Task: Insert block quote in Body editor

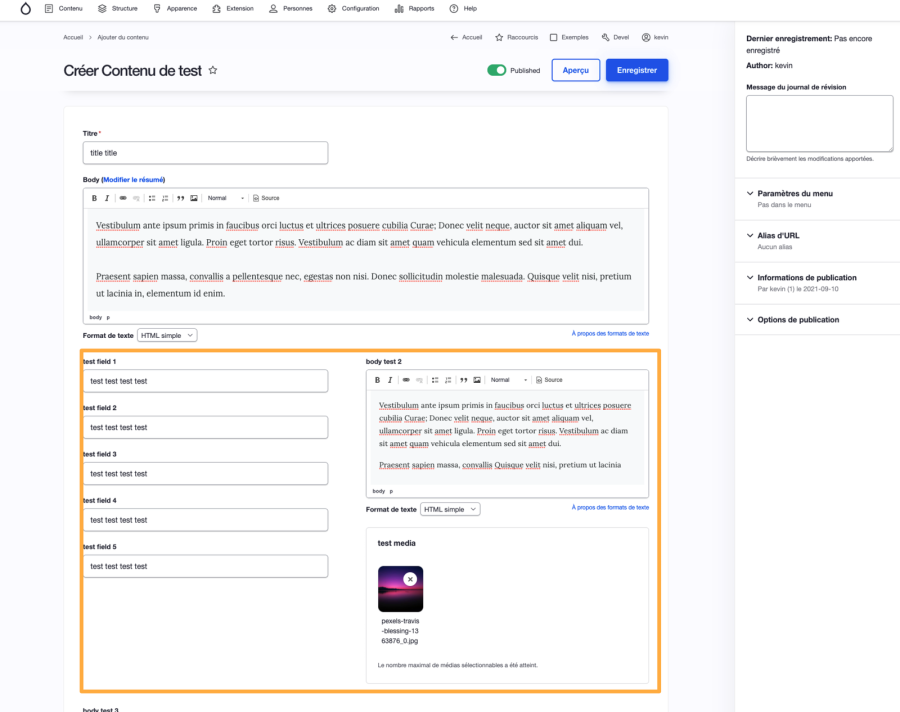Action: (181, 198)
